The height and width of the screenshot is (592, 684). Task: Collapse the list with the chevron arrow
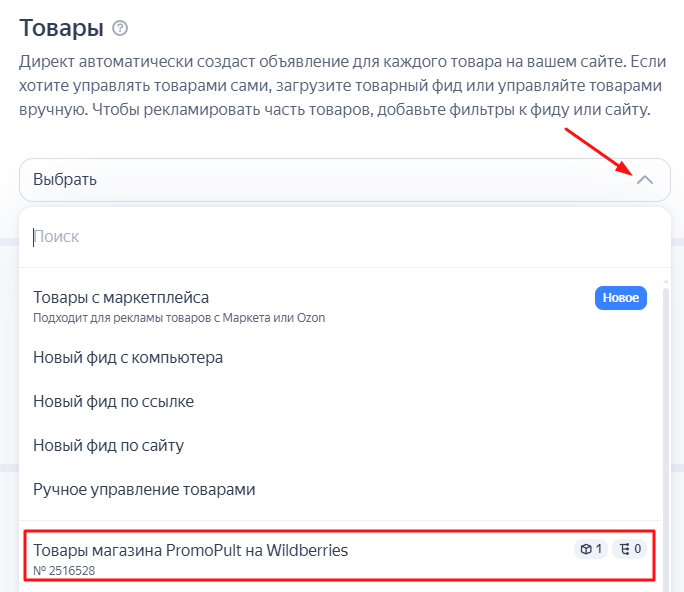click(x=645, y=180)
